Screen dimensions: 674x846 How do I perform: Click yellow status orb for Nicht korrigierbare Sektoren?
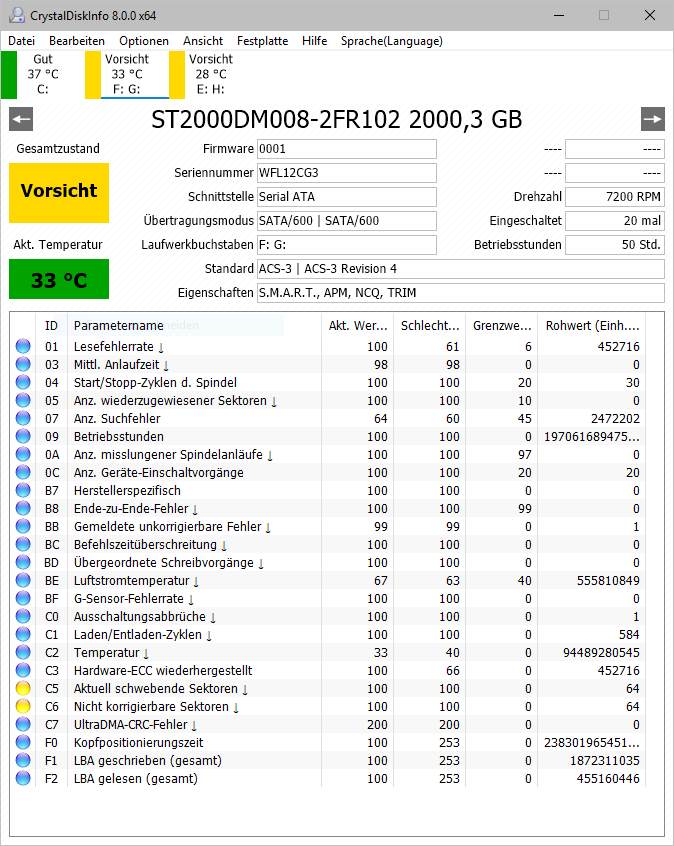pyautogui.click(x=23, y=706)
